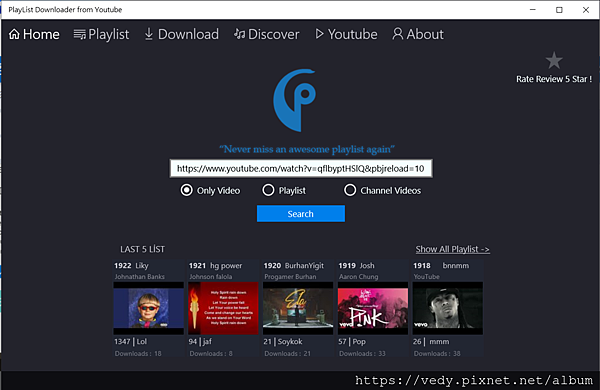Open playlist 1920 BurhanYigit thumbnail
The width and height of the screenshot is (600, 390).
(298, 308)
